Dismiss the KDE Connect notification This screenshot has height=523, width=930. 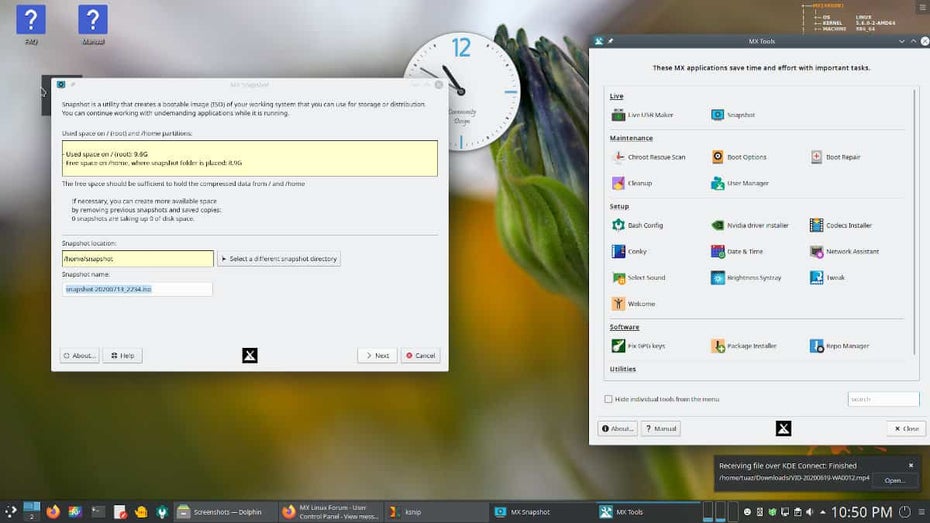(911, 465)
